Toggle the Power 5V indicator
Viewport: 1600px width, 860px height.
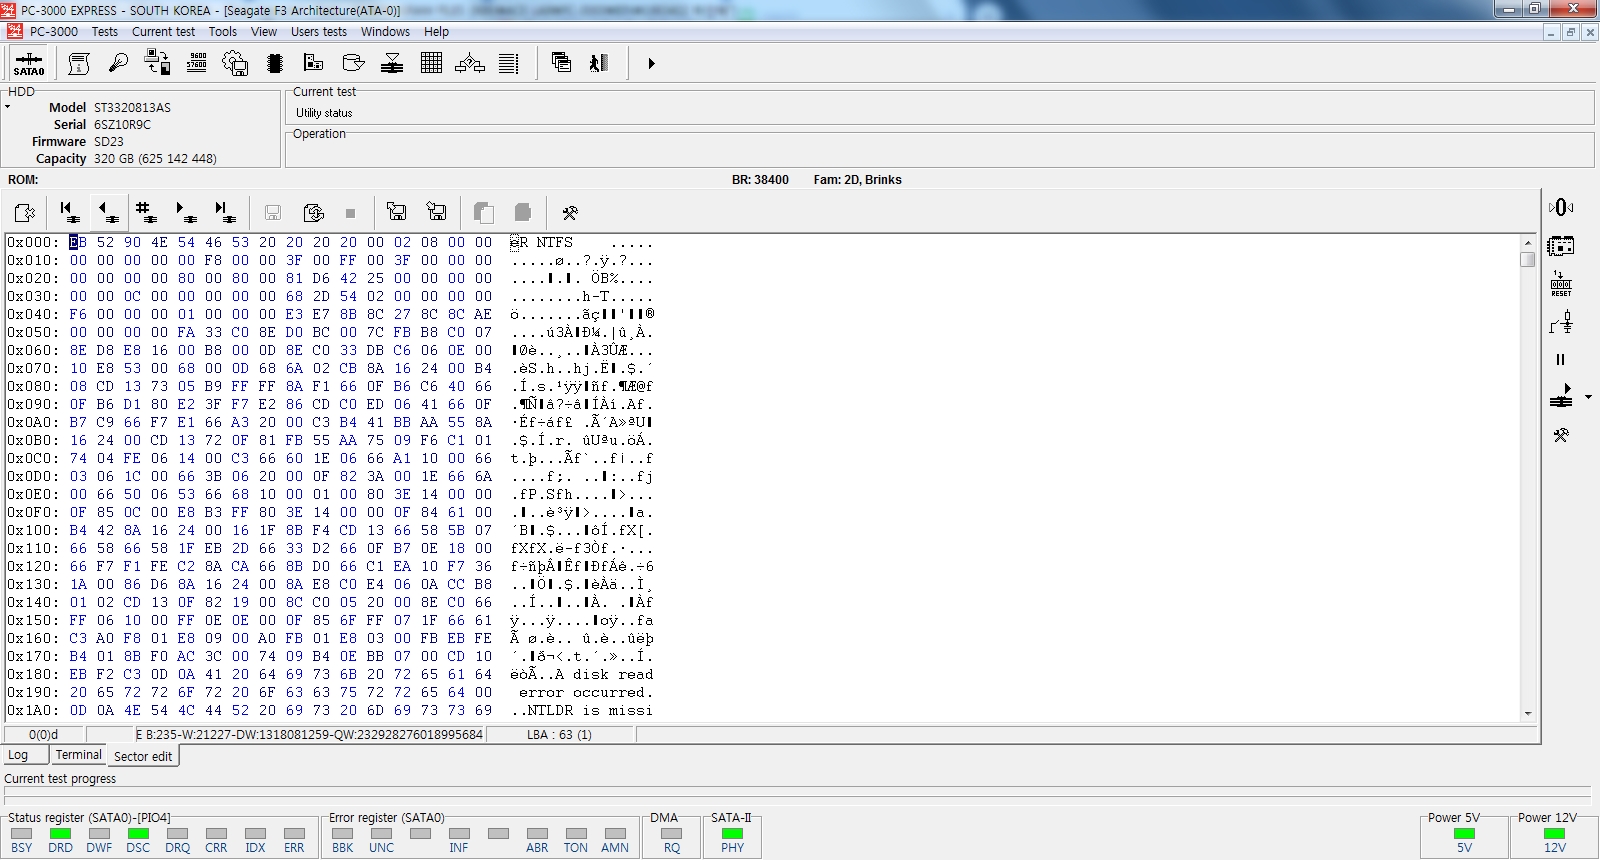pyautogui.click(x=1464, y=833)
